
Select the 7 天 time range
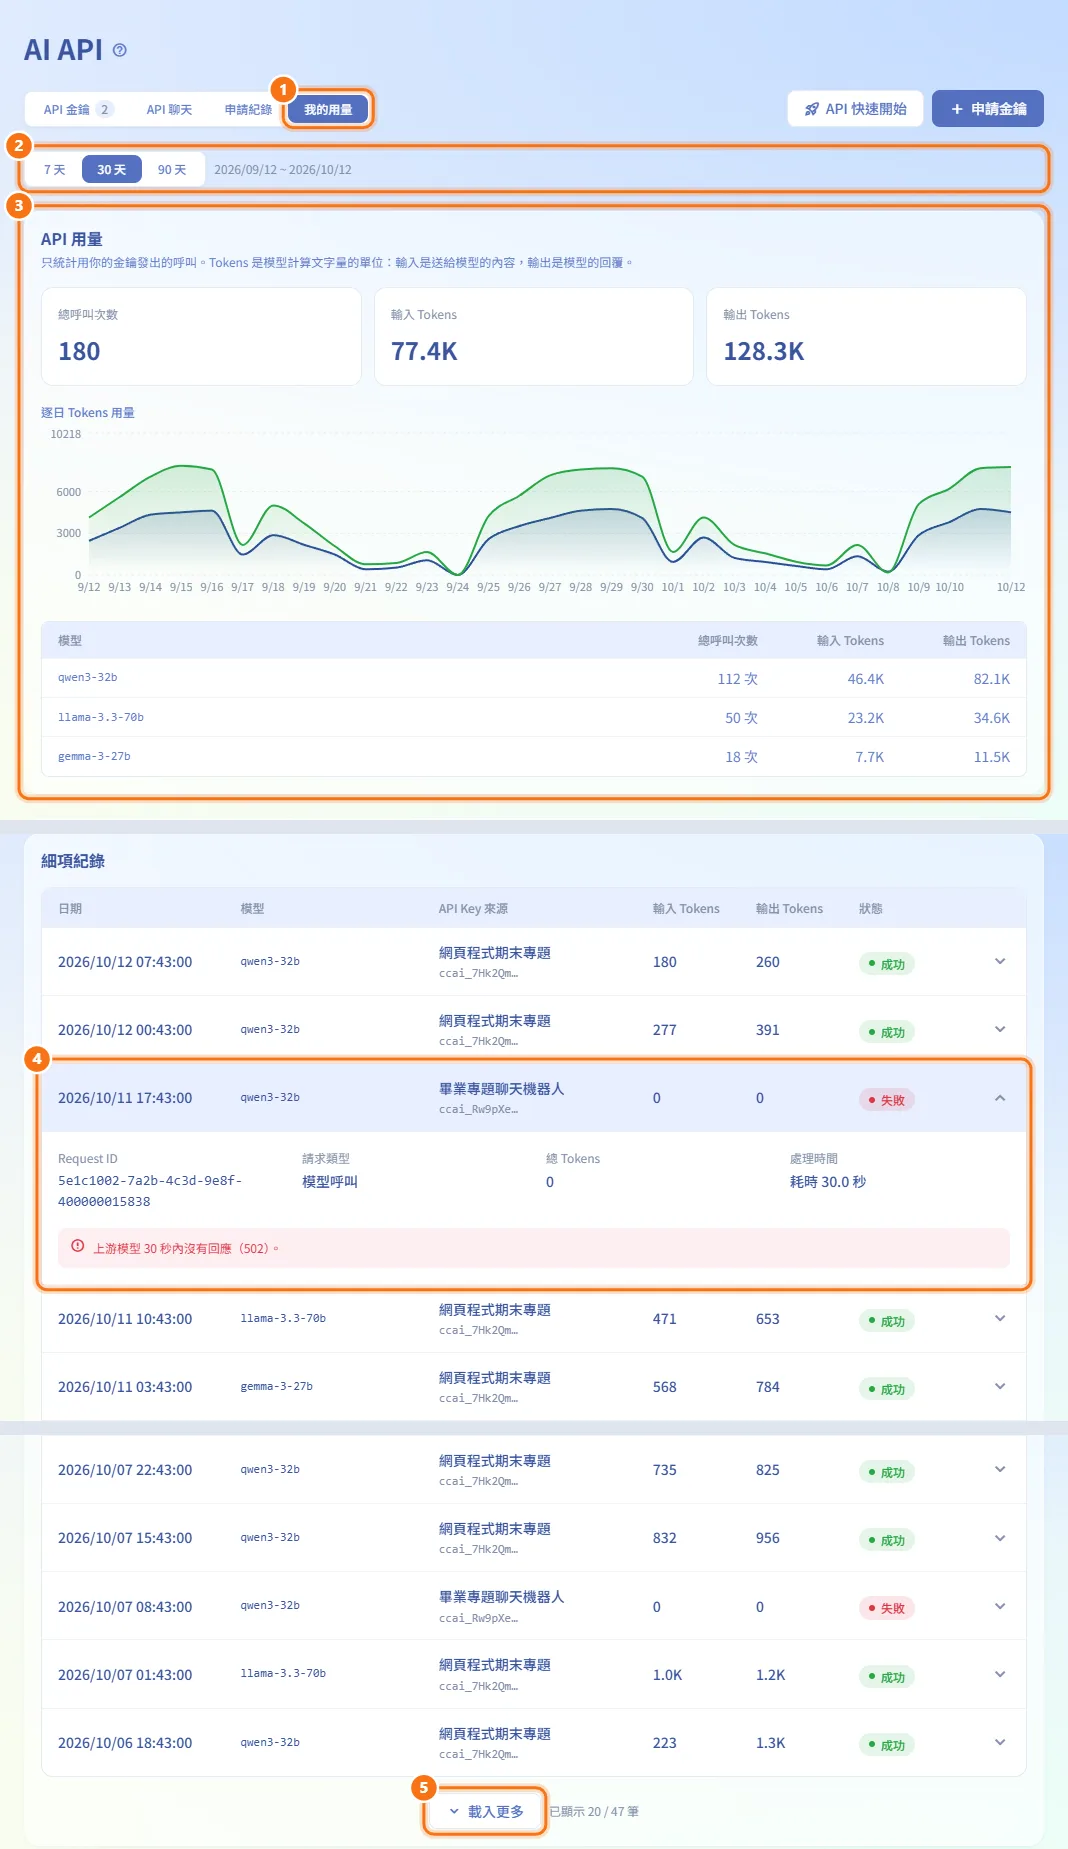click(x=55, y=170)
